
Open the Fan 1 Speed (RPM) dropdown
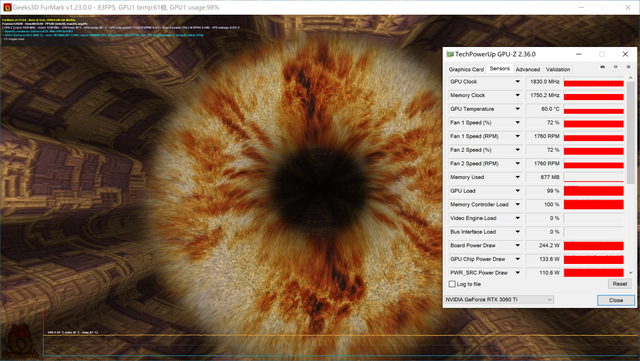click(518, 136)
